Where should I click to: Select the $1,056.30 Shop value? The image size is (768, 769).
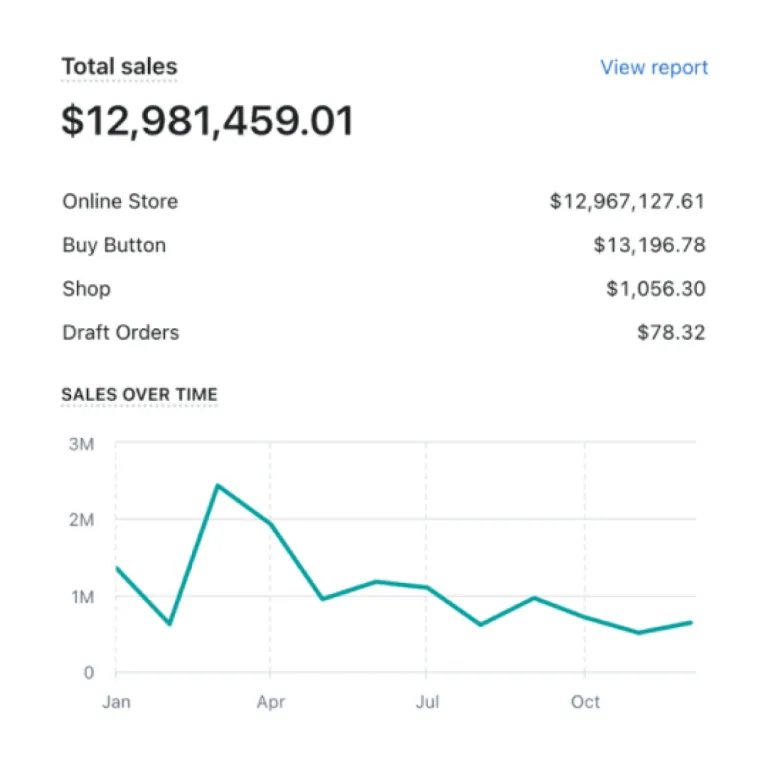(655, 289)
